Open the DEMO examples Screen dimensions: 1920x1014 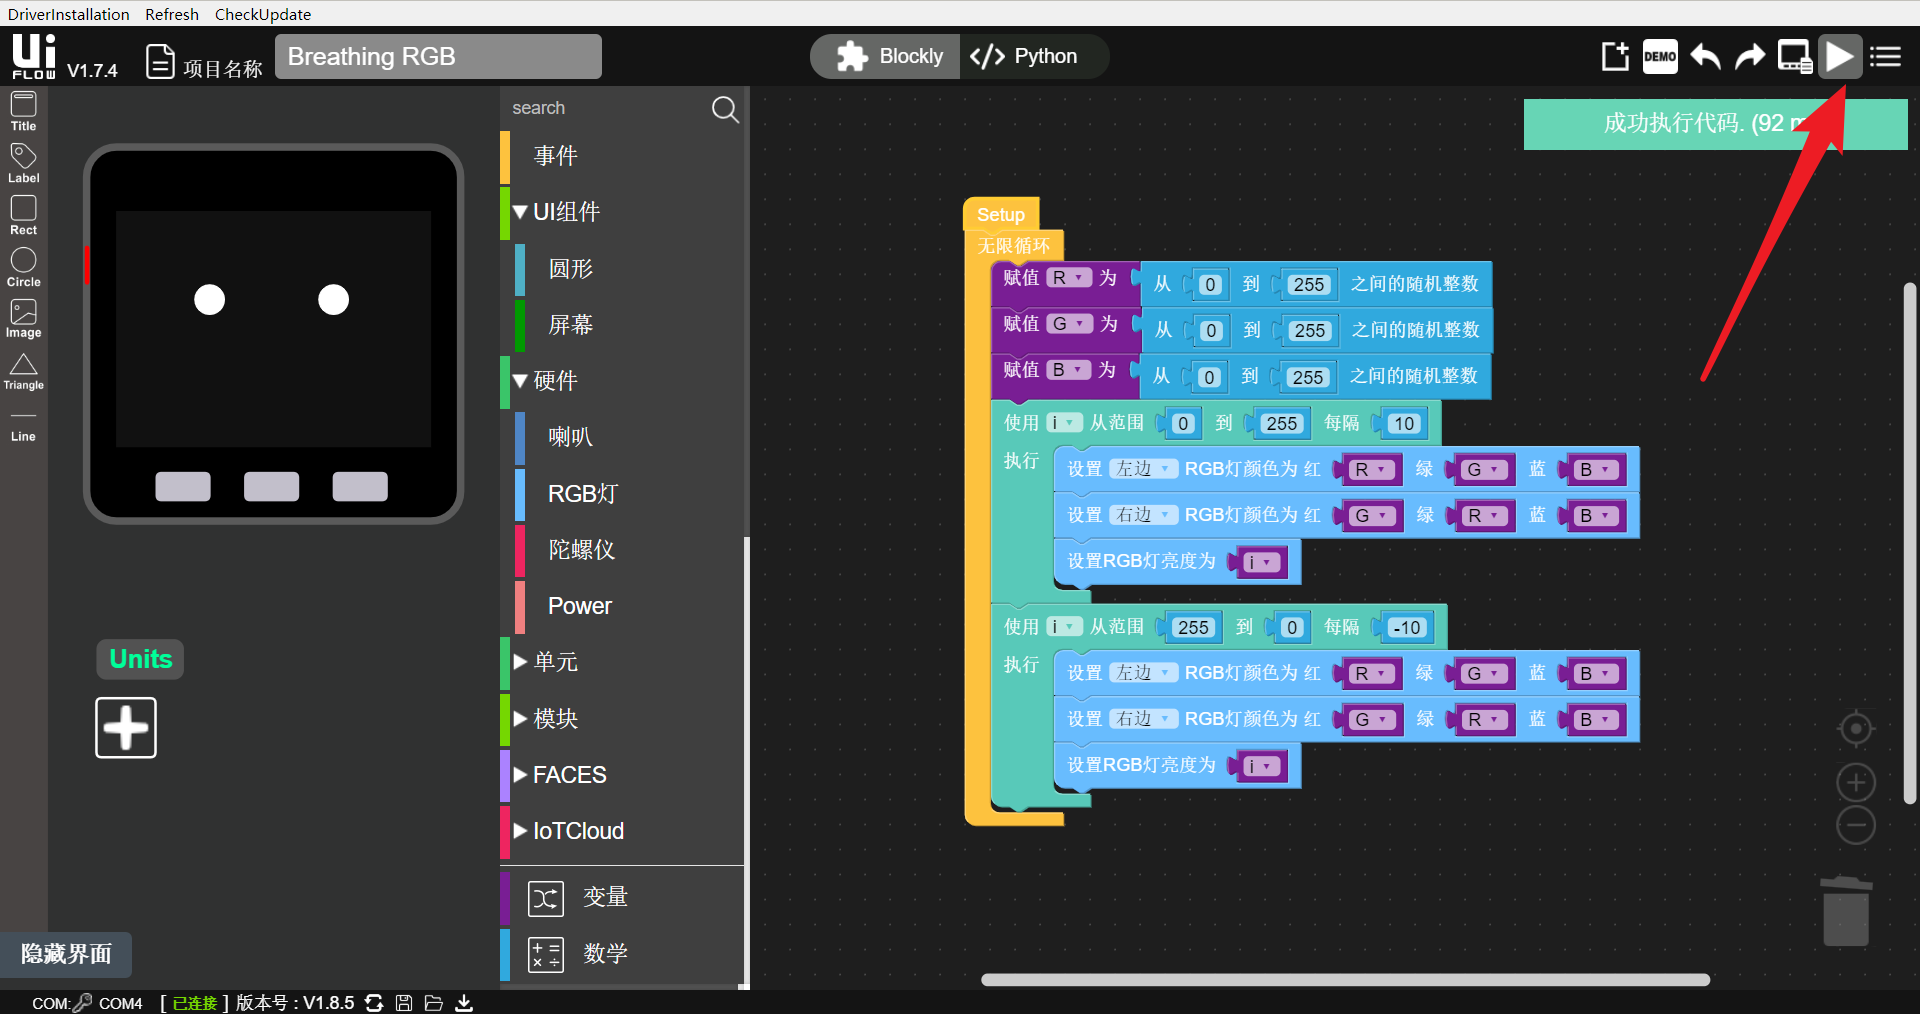[1659, 56]
